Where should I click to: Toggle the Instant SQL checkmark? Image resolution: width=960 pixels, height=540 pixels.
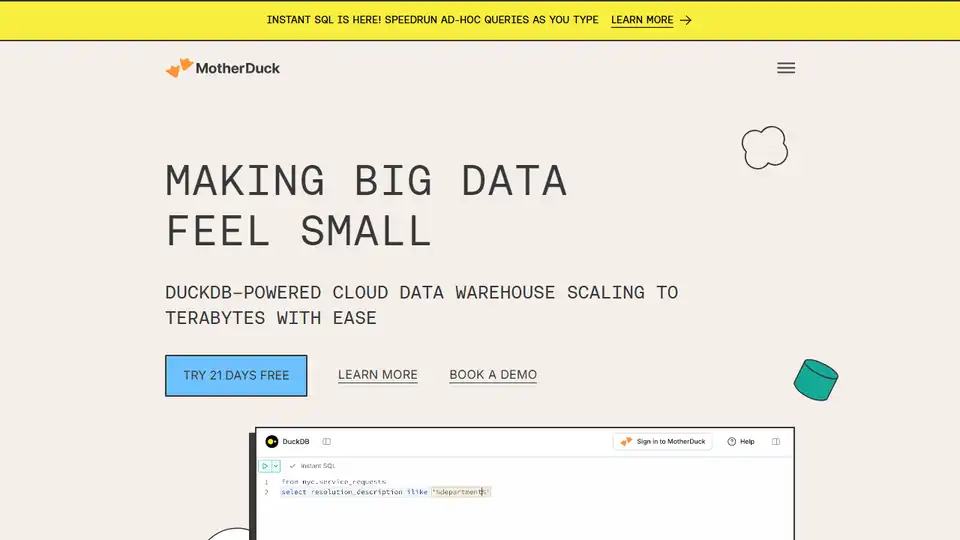click(293, 466)
